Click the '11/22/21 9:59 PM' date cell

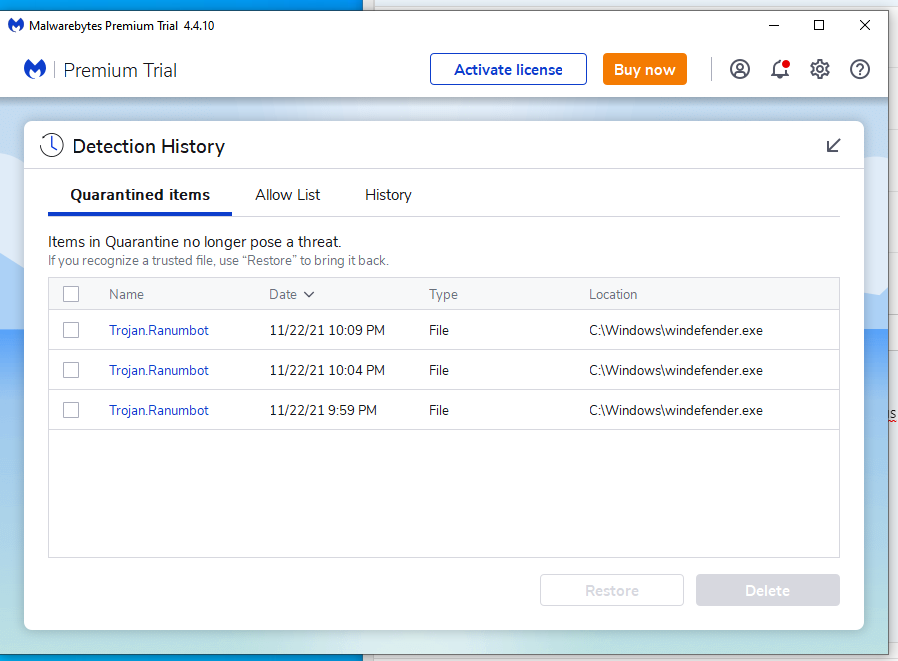(323, 411)
